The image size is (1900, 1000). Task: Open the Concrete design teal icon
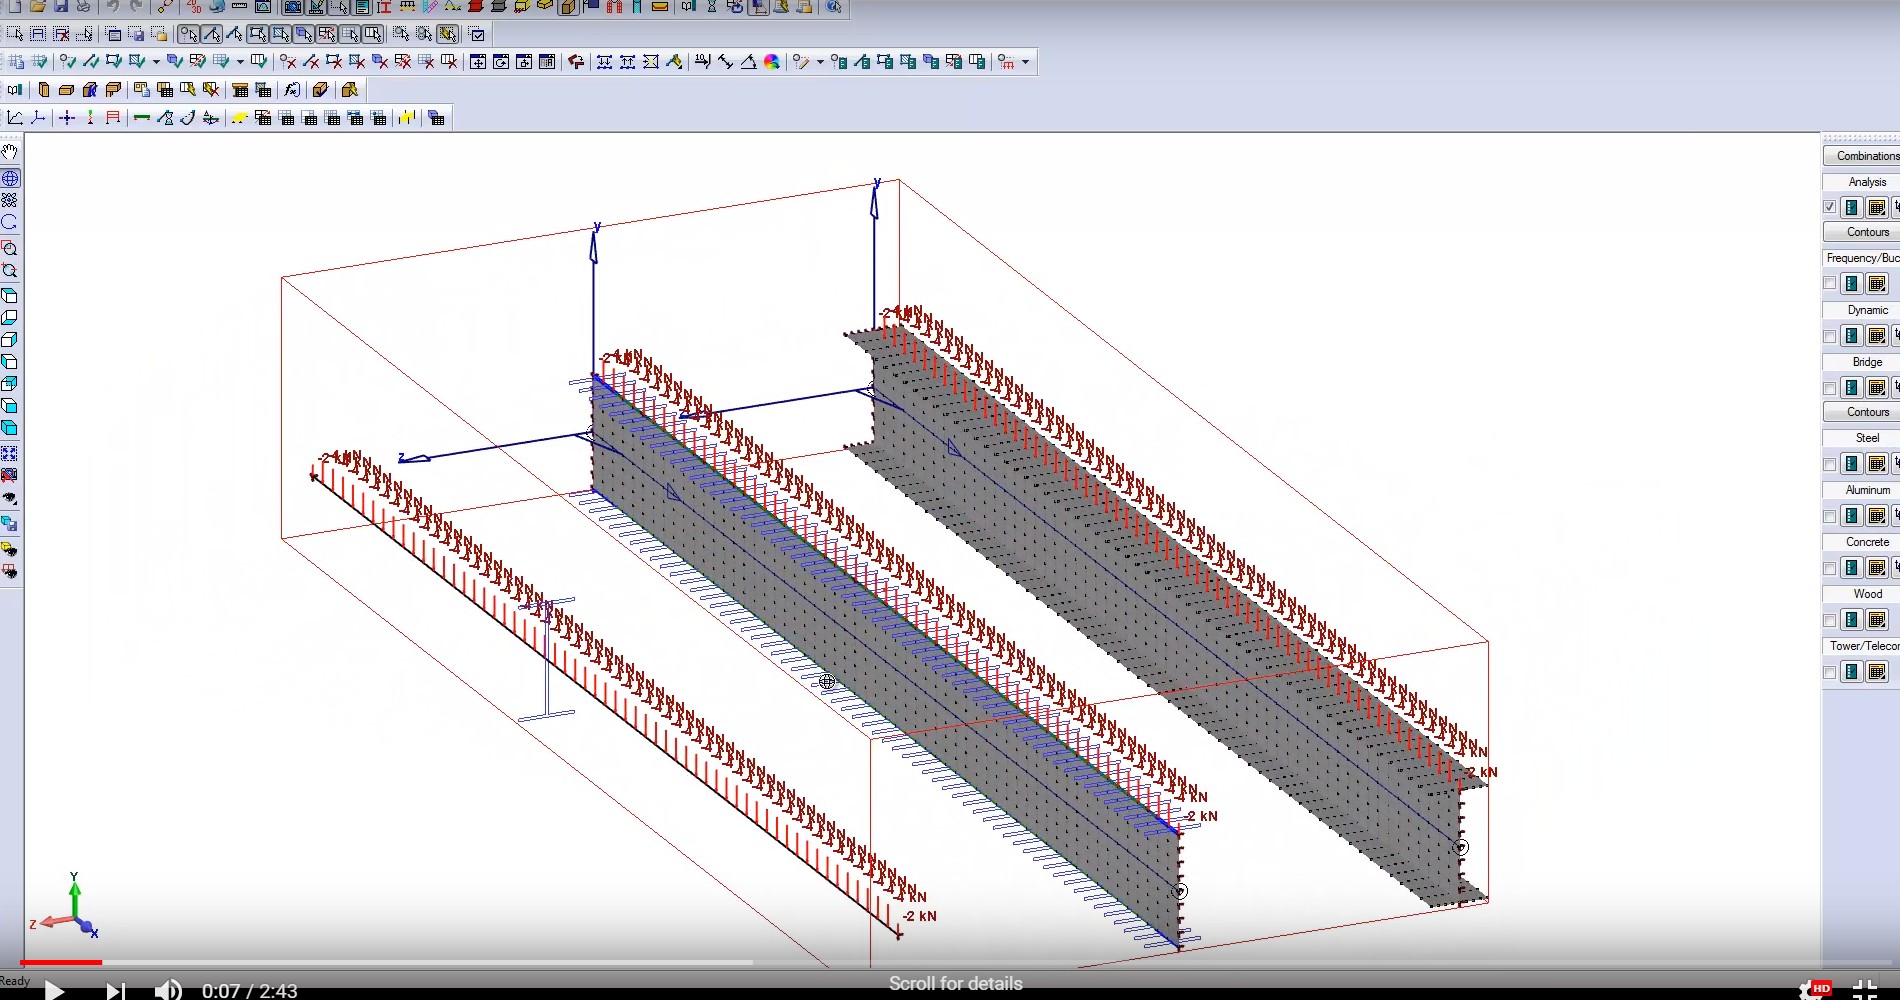pyautogui.click(x=1851, y=568)
